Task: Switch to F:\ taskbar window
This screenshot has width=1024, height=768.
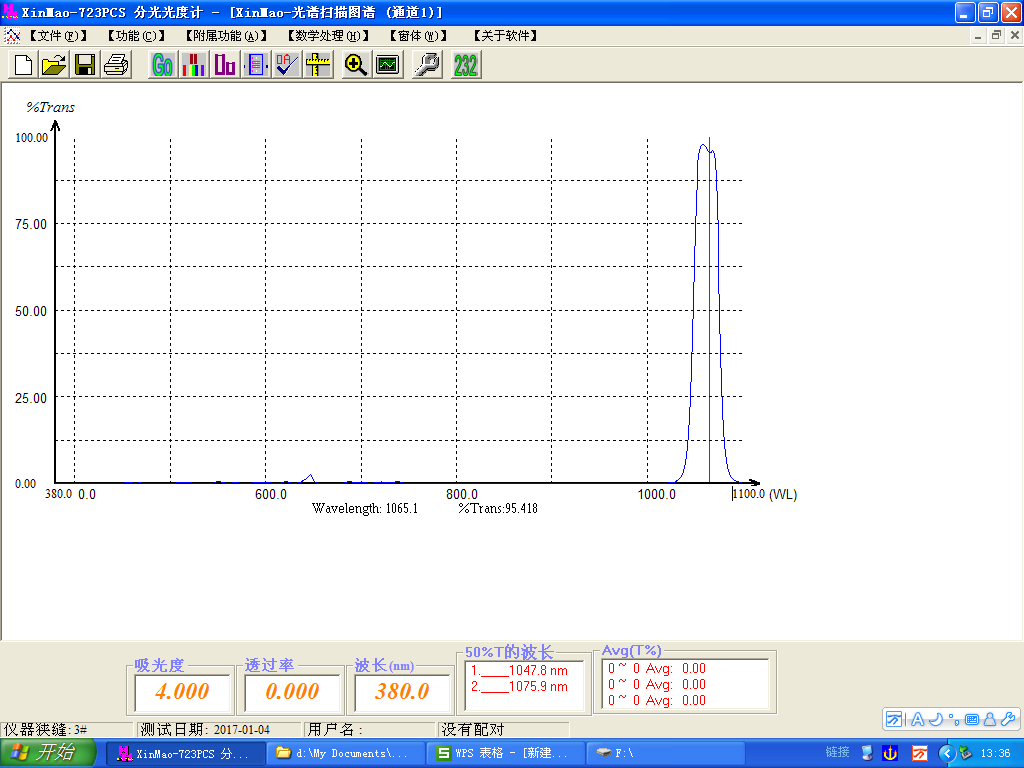Action: [665, 753]
